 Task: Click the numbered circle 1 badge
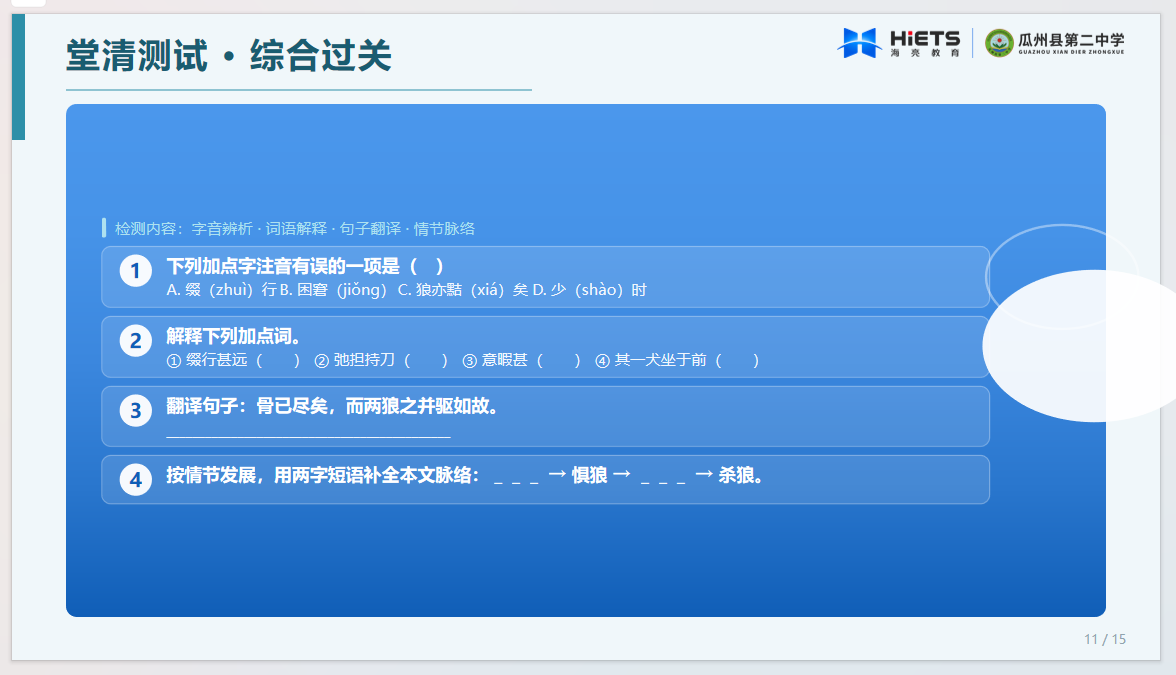pyautogui.click(x=136, y=271)
